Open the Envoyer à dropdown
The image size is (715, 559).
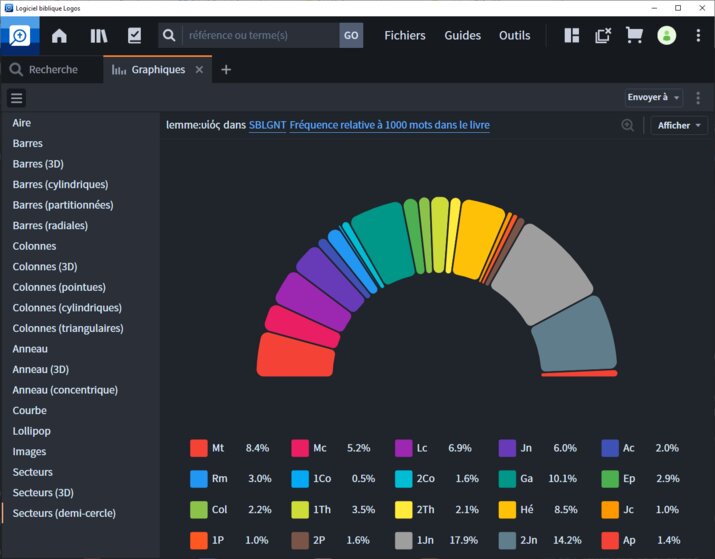[x=653, y=98]
